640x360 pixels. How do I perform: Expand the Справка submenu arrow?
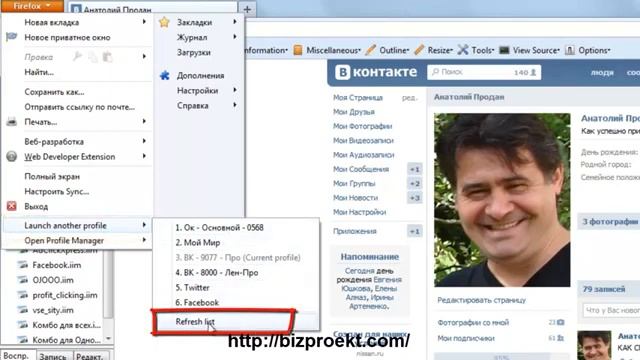point(235,105)
